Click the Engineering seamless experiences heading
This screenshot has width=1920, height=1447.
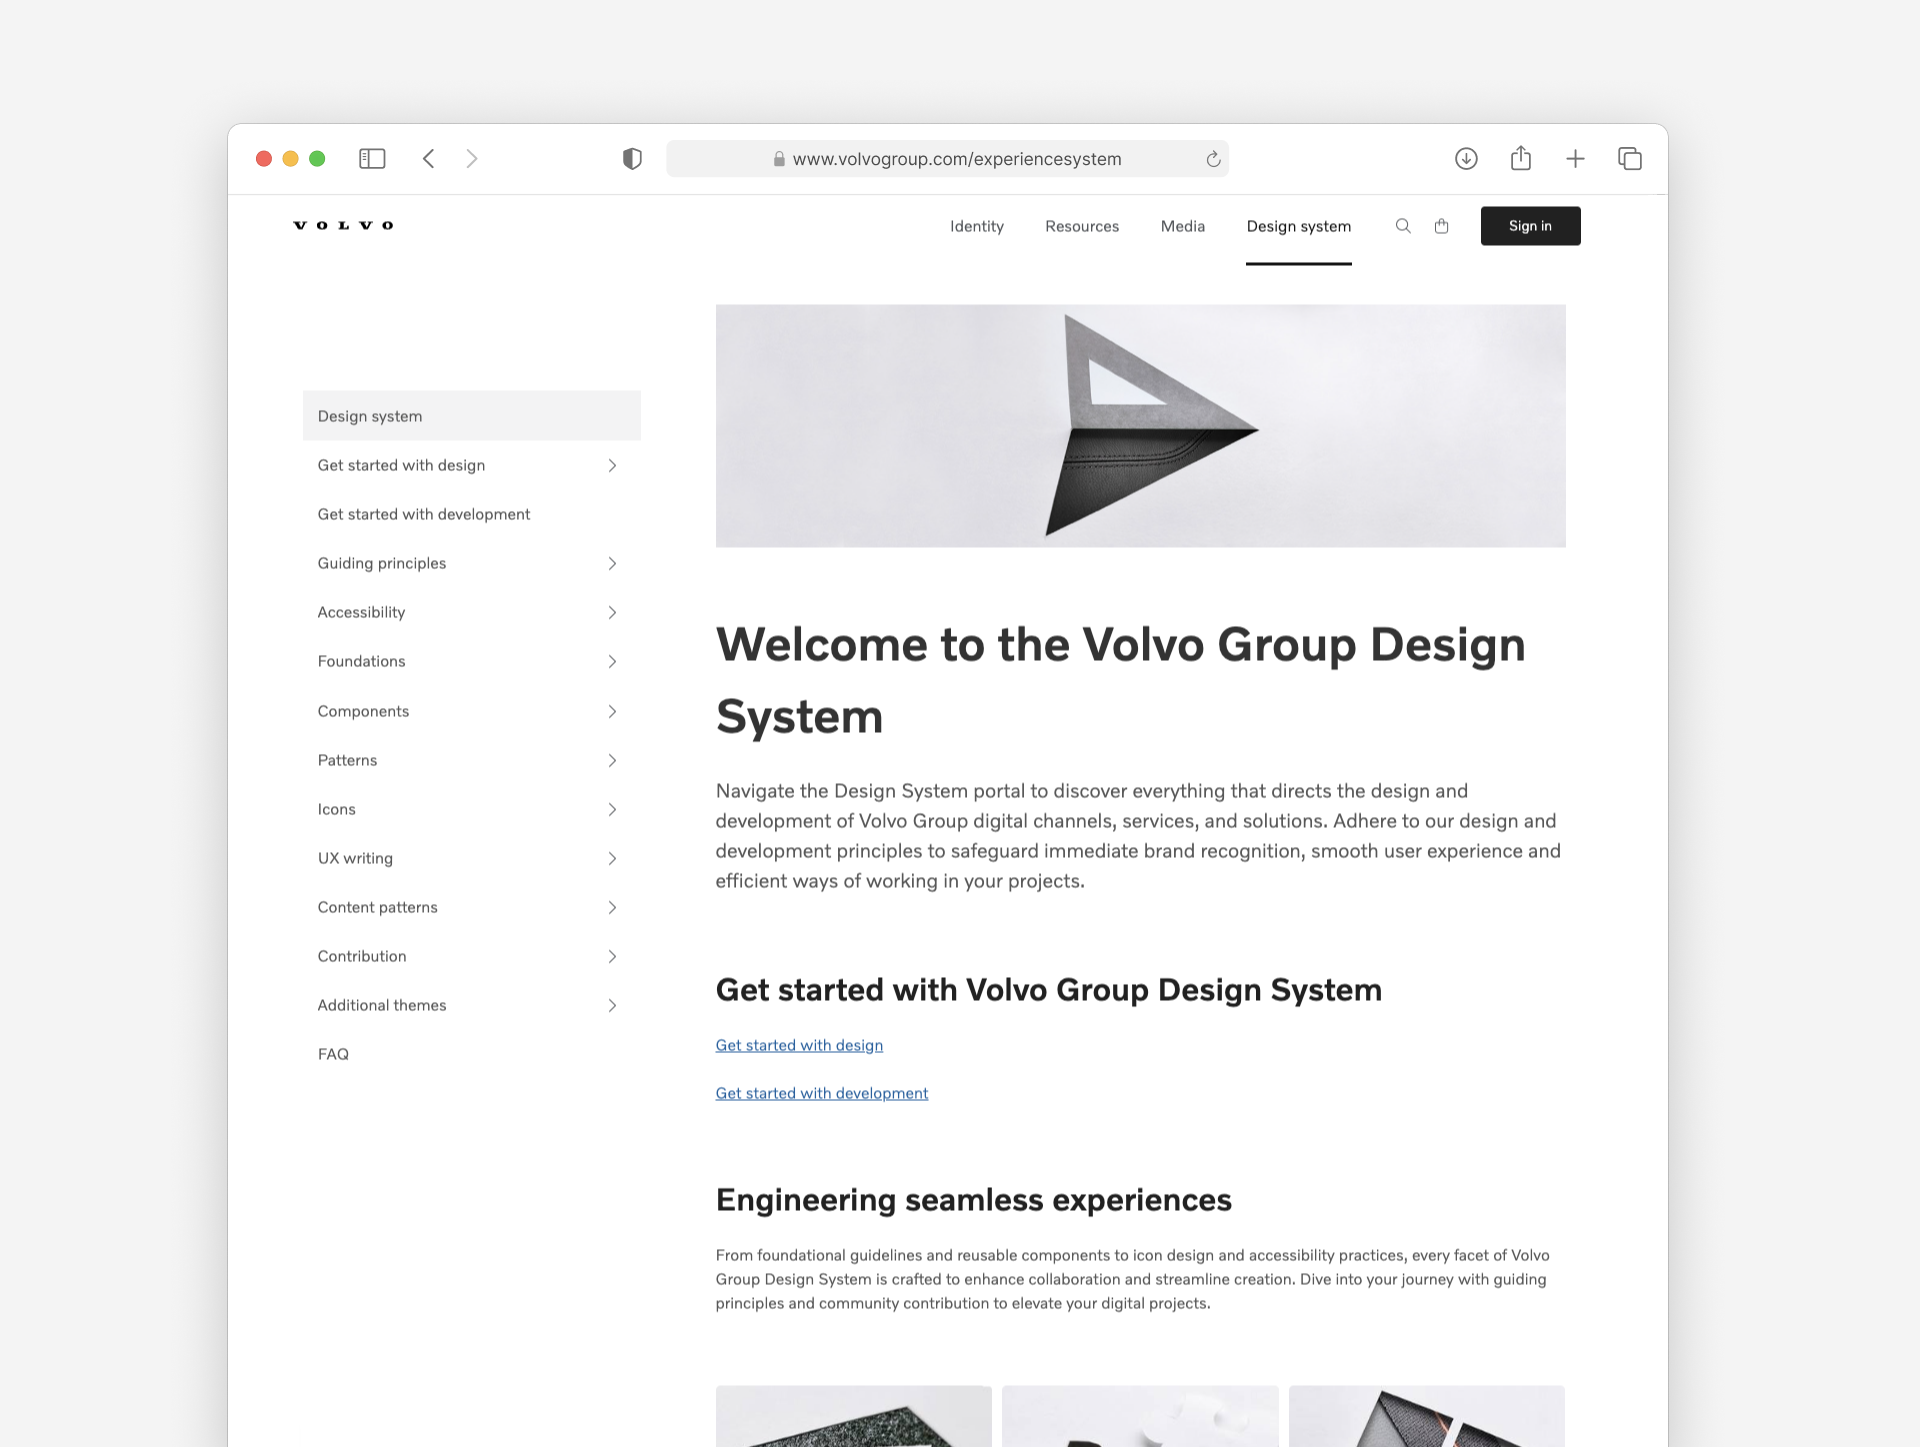click(x=974, y=1200)
